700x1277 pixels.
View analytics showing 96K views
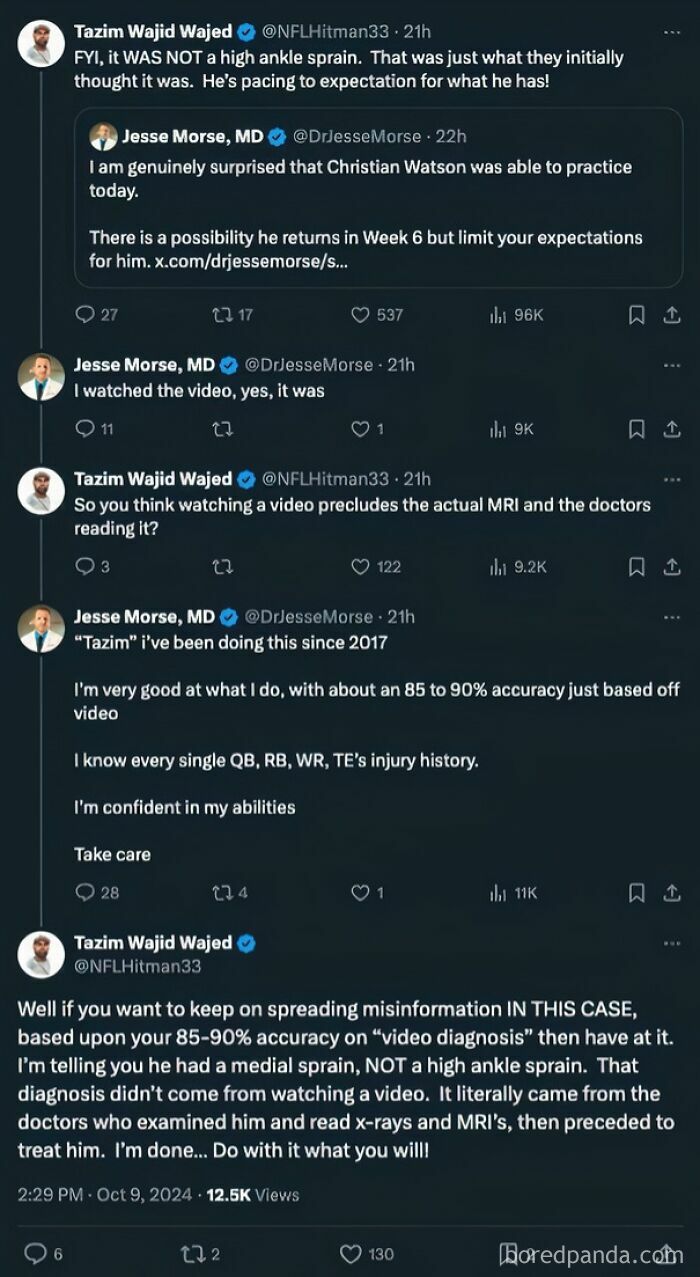click(x=499, y=315)
